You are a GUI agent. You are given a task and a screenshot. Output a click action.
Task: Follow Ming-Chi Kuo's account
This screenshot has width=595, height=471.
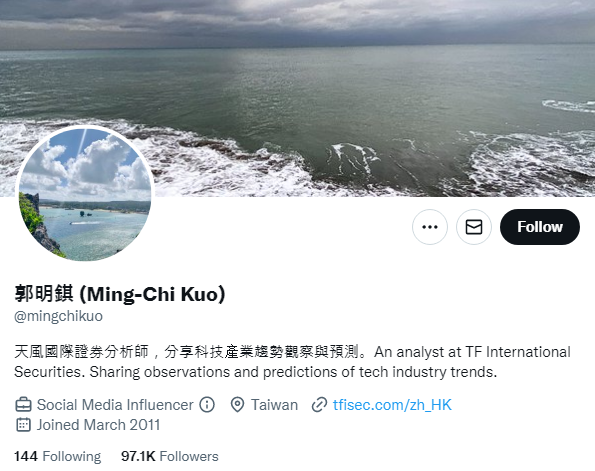(540, 227)
